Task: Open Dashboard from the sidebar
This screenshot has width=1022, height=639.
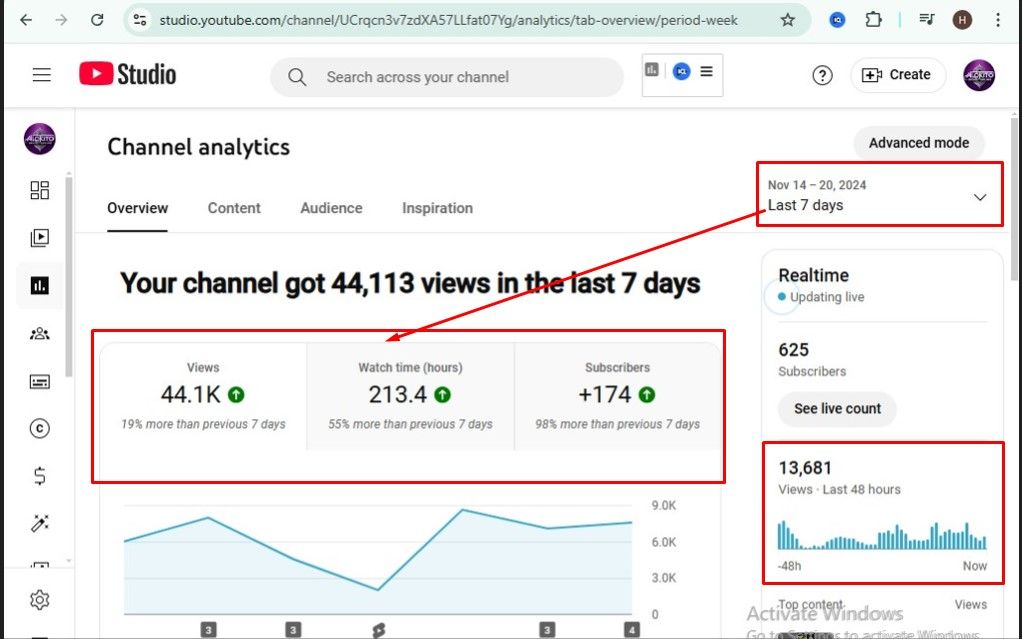Action: pyautogui.click(x=40, y=190)
